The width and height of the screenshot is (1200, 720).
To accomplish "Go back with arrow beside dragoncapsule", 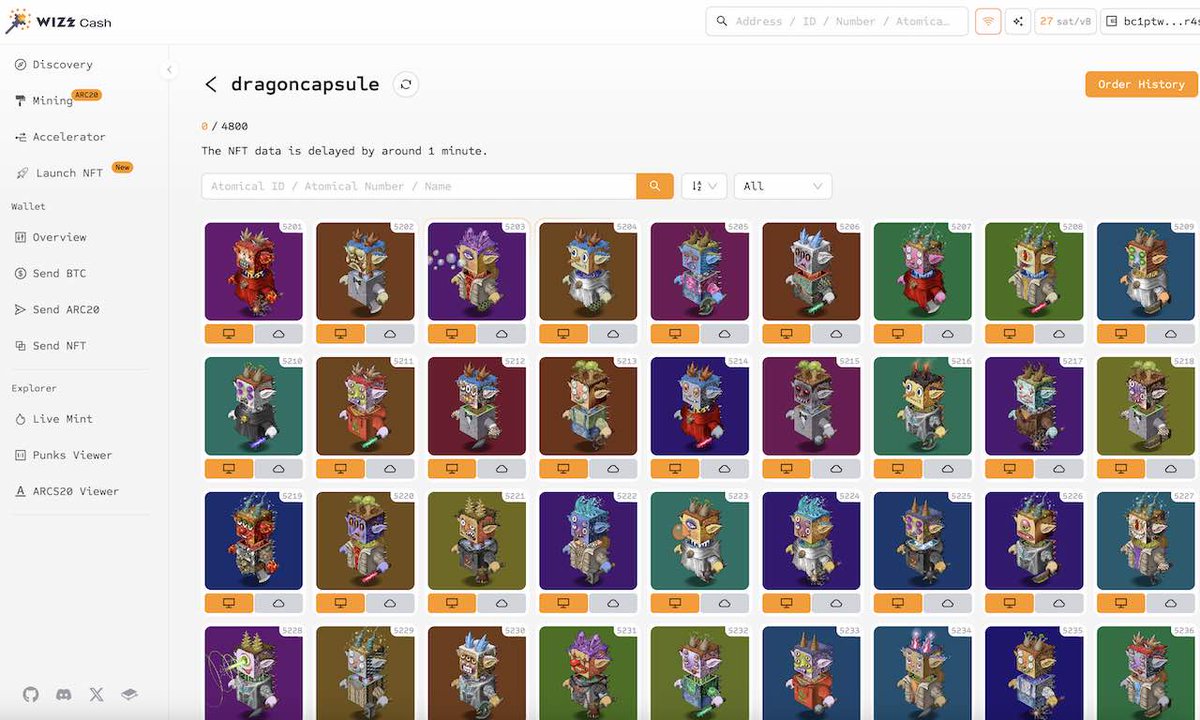I will click(x=210, y=84).
